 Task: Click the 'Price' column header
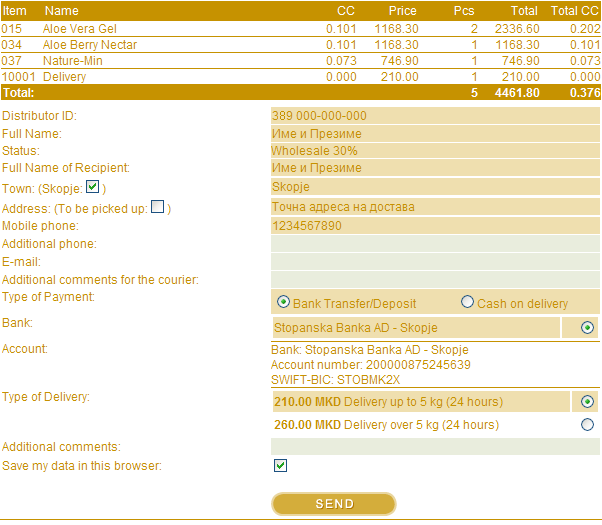[x=402, y=11]
